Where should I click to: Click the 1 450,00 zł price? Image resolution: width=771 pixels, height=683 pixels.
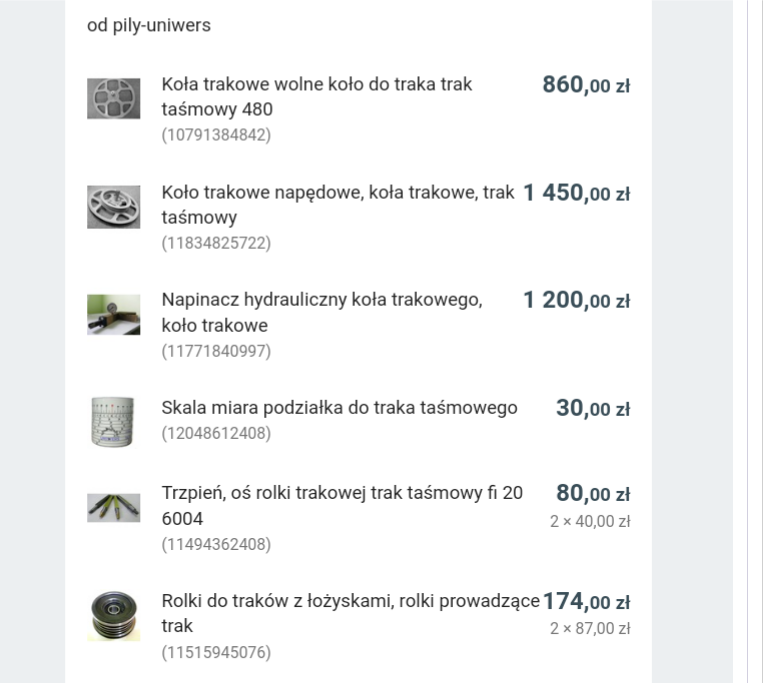point(576,193)
